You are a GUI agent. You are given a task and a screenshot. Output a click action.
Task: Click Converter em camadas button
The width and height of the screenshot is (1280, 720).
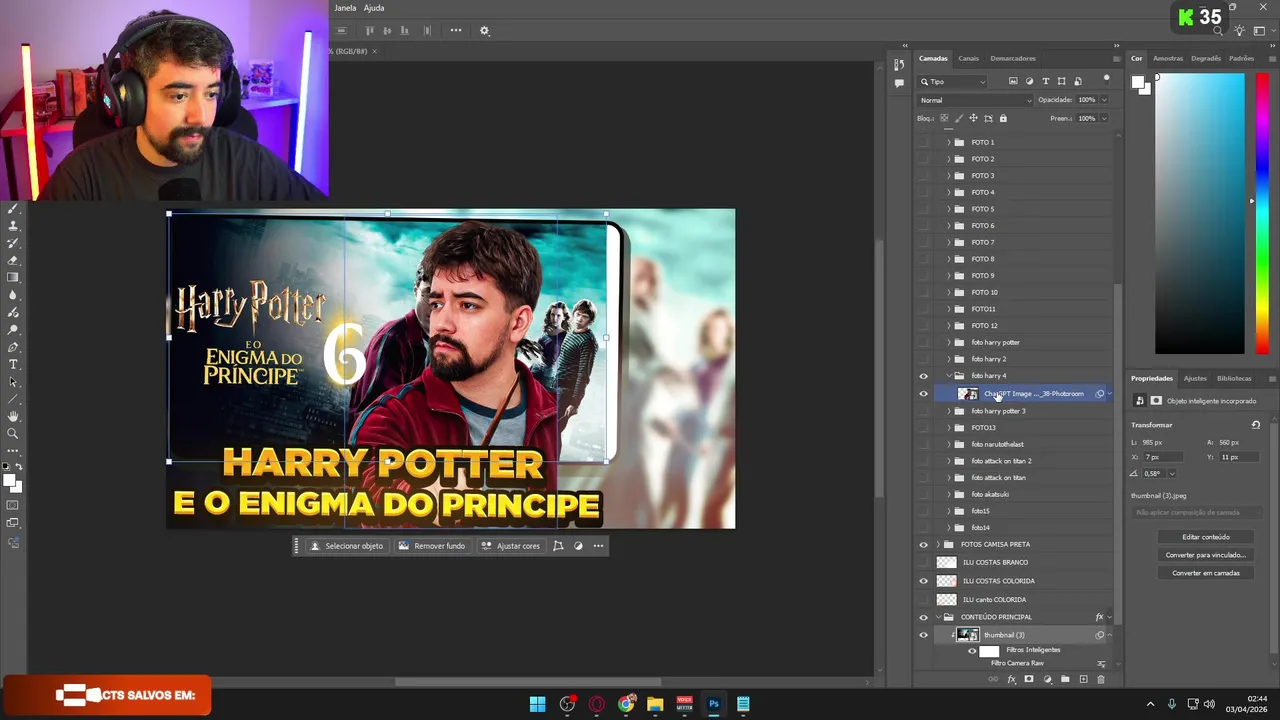(x=1206, y=573)
